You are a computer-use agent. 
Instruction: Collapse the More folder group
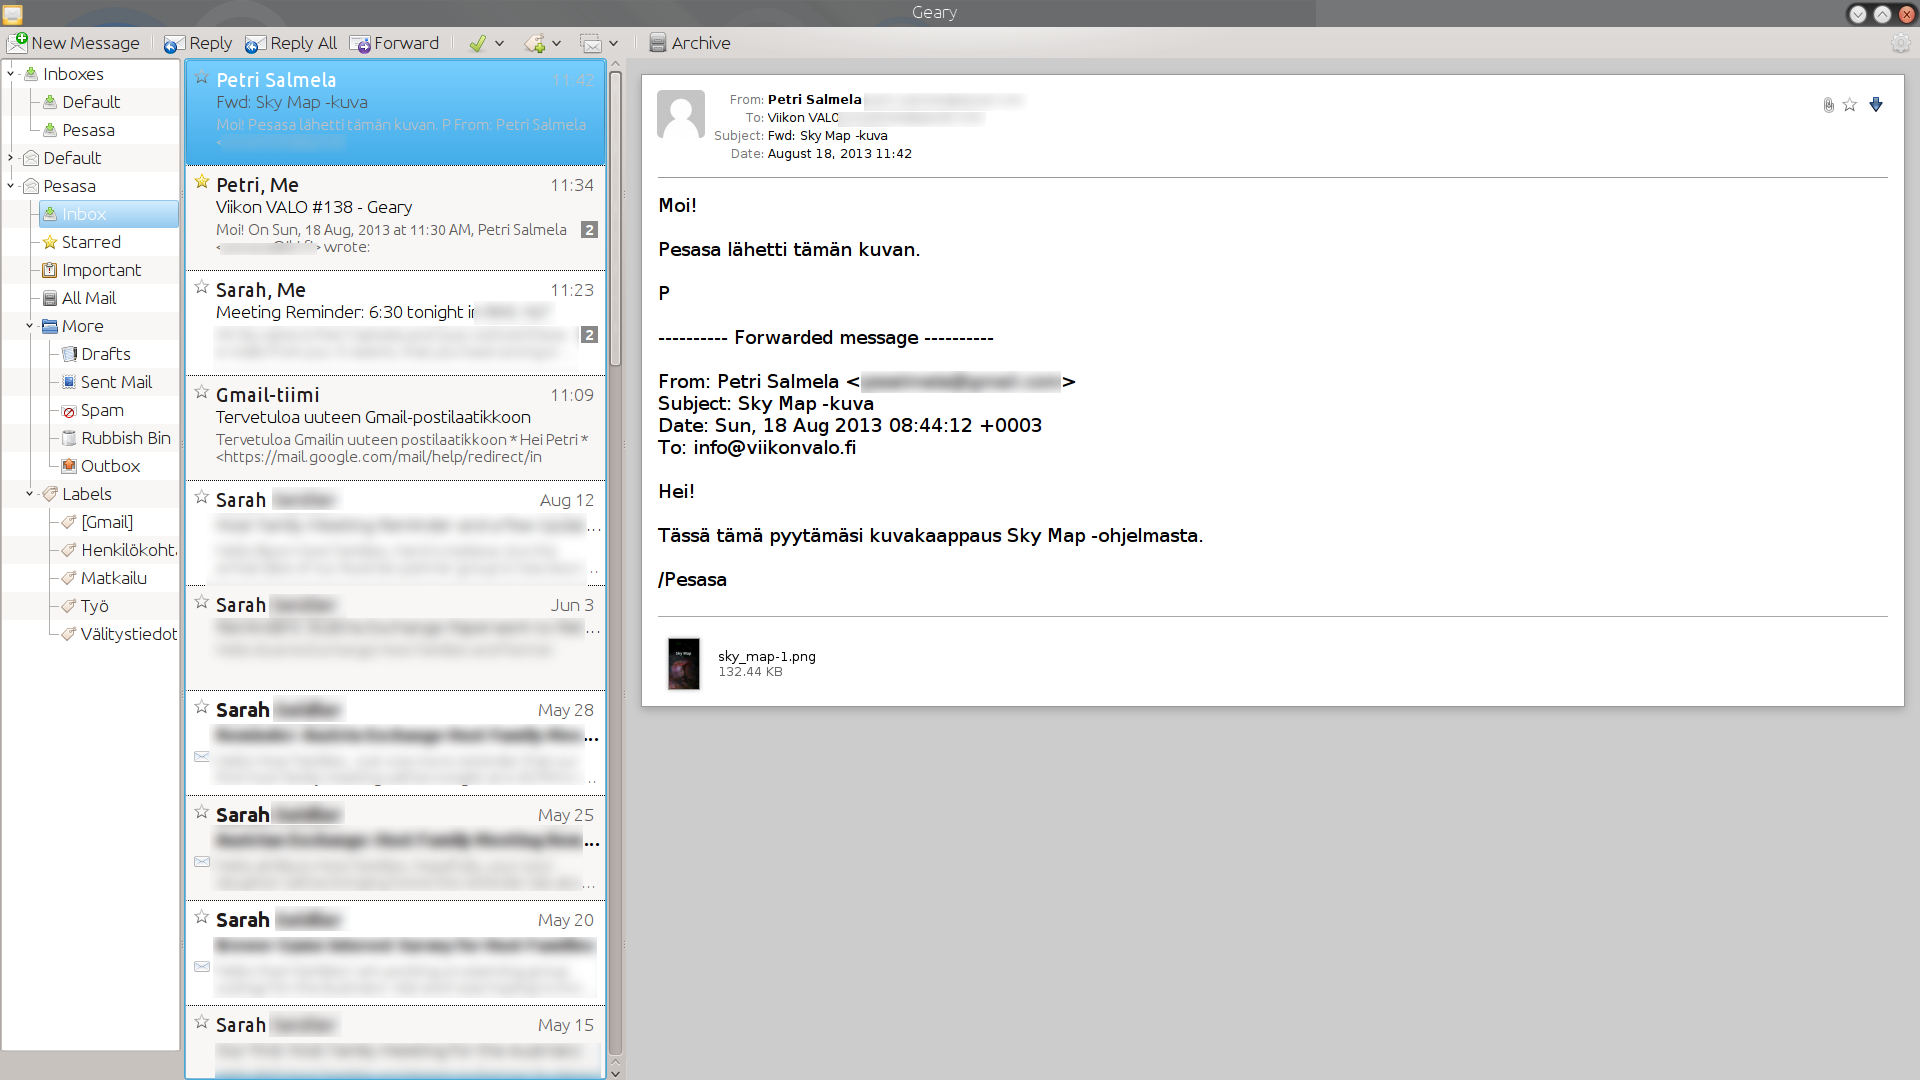30,326
